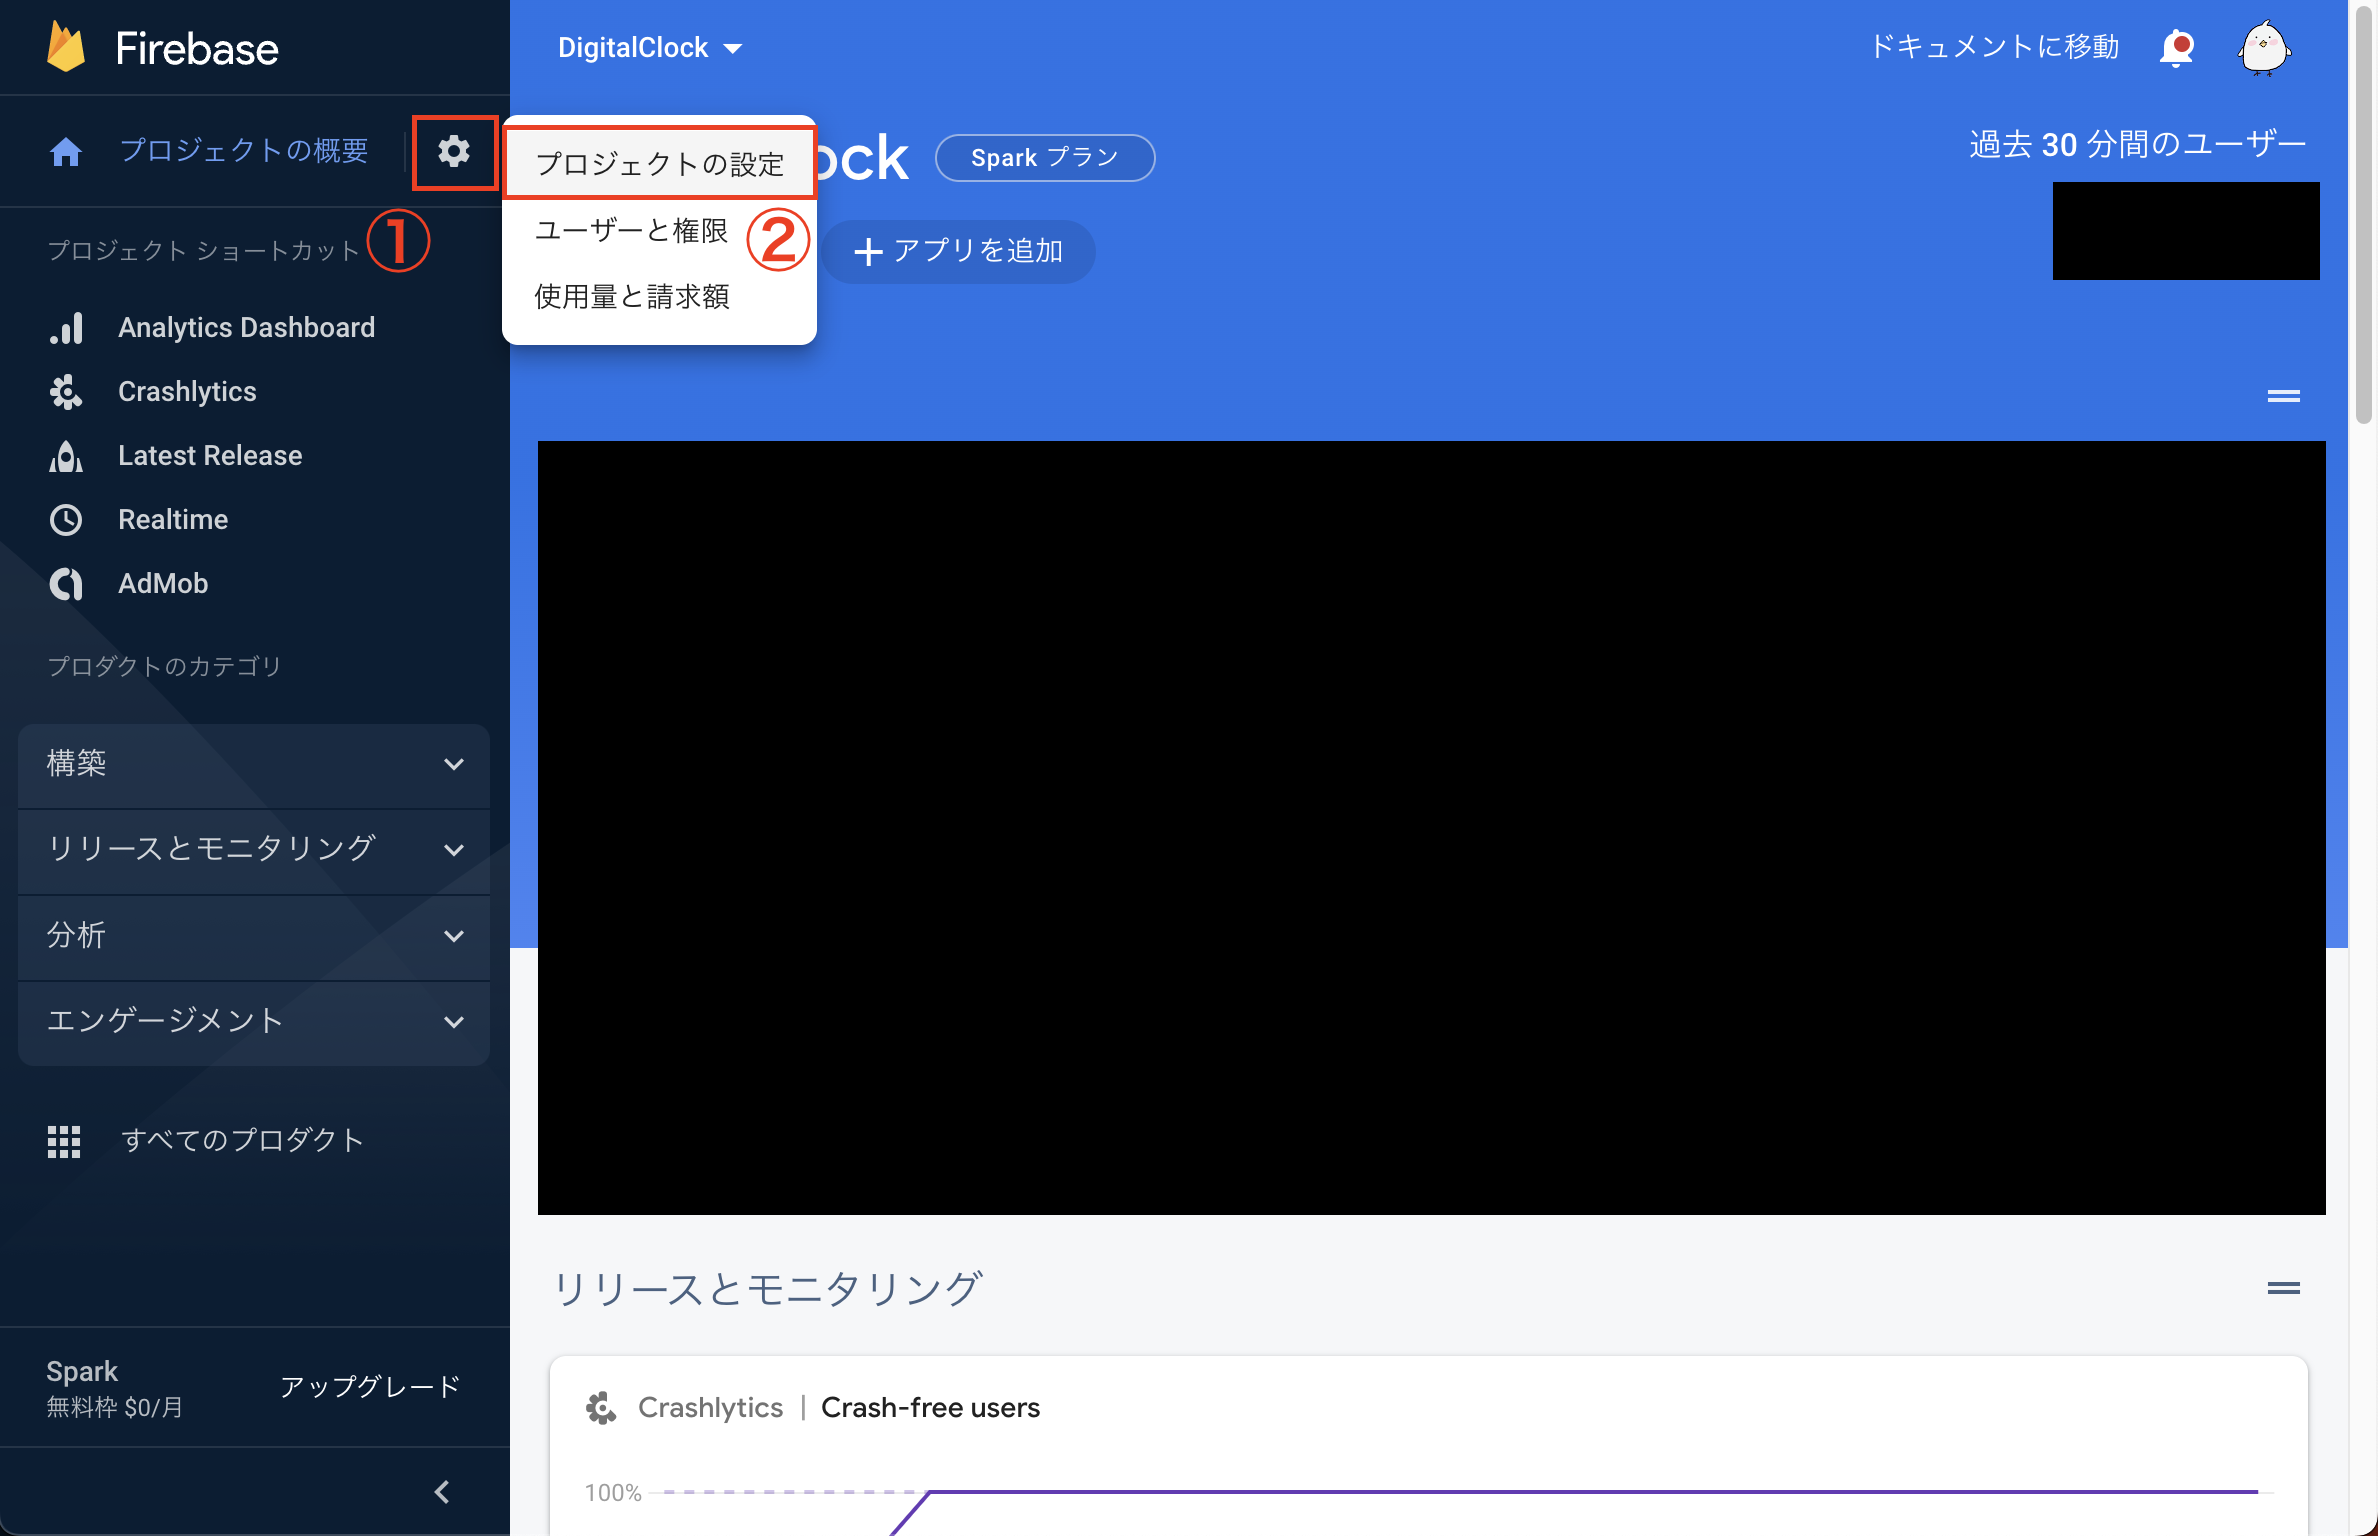Collapse the sidebar with the chevron

click(x=441, y=1491)
